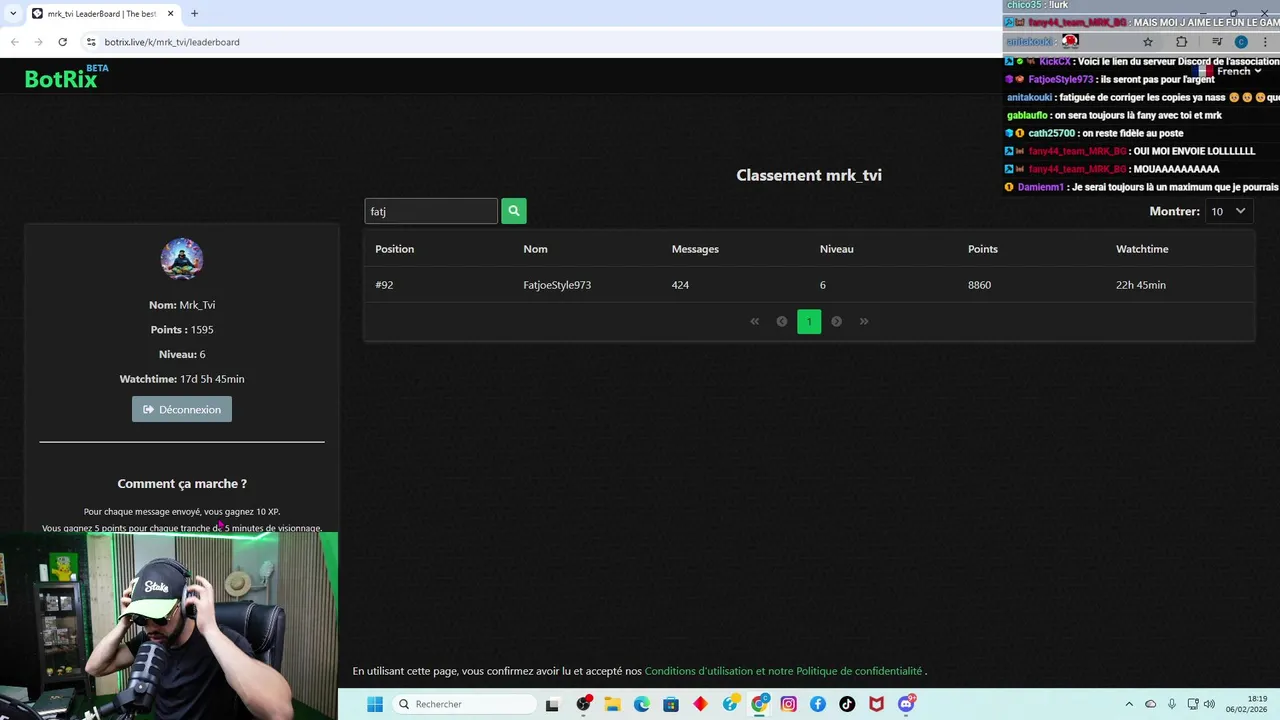This screenshot has height=720, width=1280.
Task: Select the 8860 points cell
Action: coord(979,285)
